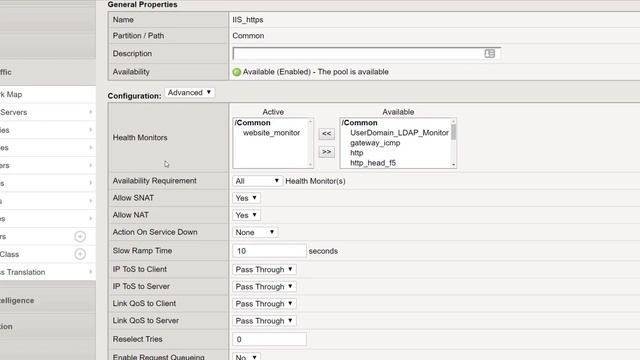Click the /Common header in Active list

(252, 123)
